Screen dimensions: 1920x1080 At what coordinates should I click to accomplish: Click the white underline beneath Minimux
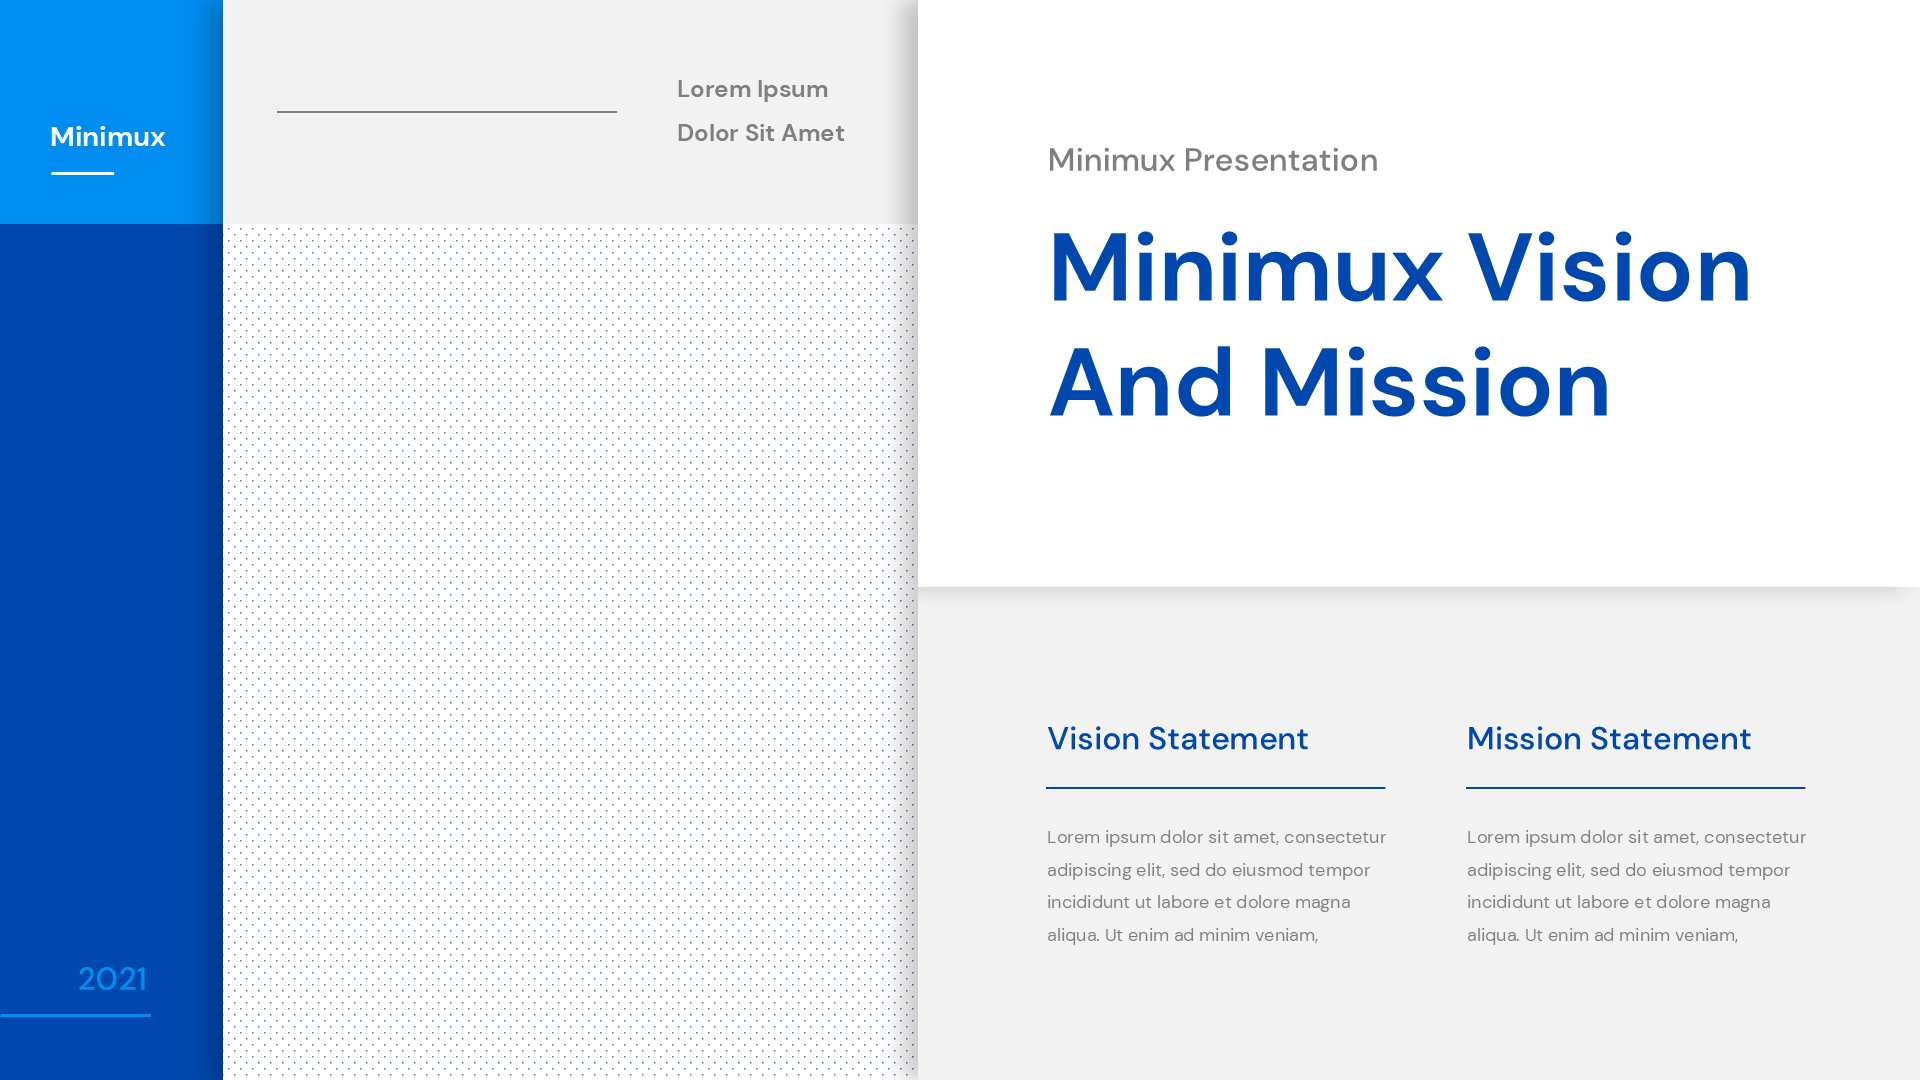tap(83, 173)
